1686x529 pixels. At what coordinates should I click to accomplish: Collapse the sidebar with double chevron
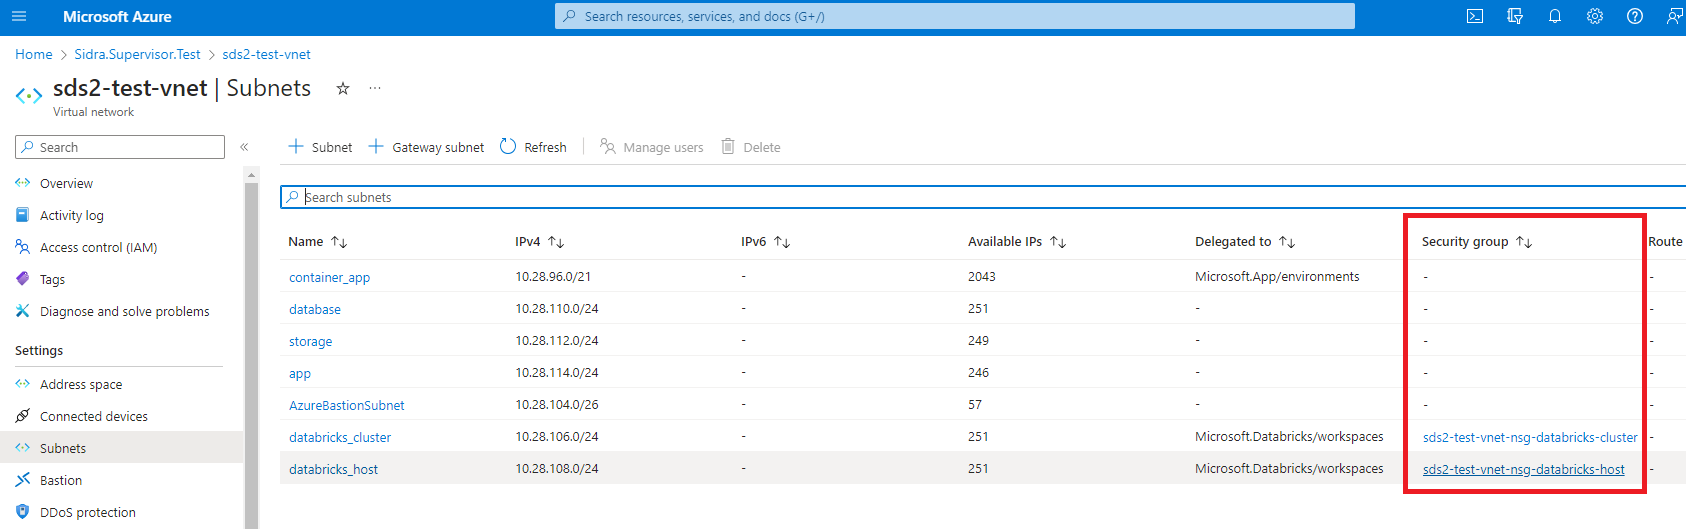(x=244, y=147)
